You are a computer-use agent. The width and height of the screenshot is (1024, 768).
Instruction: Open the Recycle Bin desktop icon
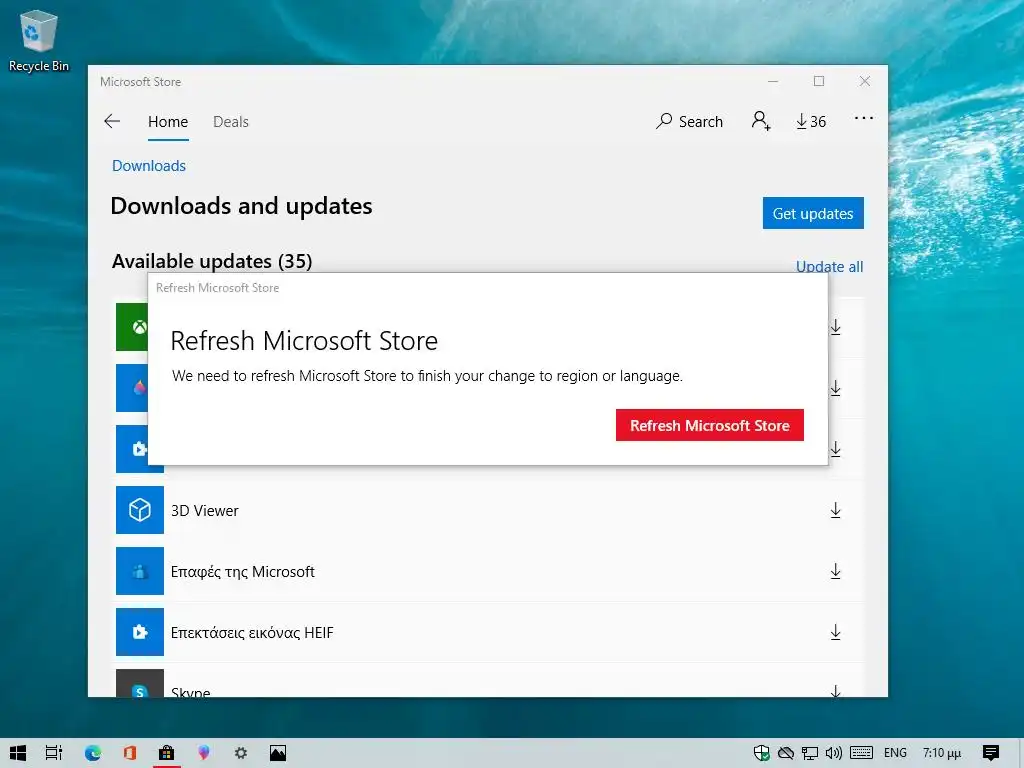[x=39, y=40]
